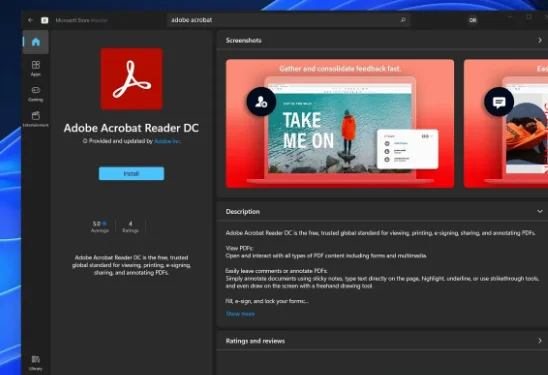Click 'View PDFs:' text in description
Image resolution: width=548 pixels, height=375 pixels.
[239, 248]
